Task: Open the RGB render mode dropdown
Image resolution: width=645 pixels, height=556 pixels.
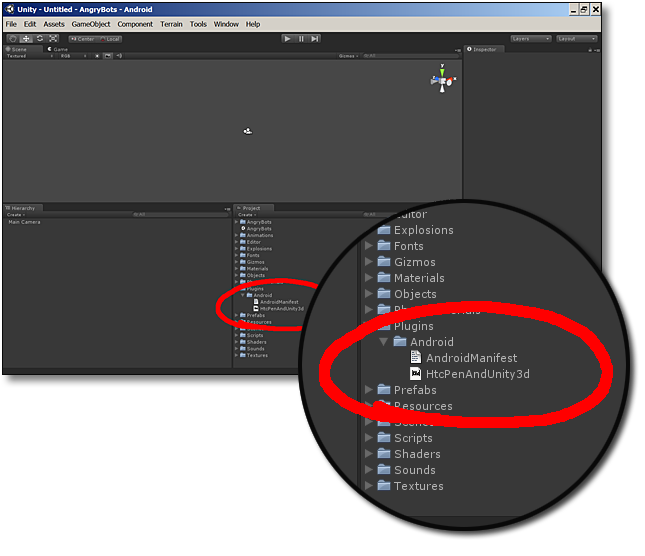Action: tap(73, 56)
